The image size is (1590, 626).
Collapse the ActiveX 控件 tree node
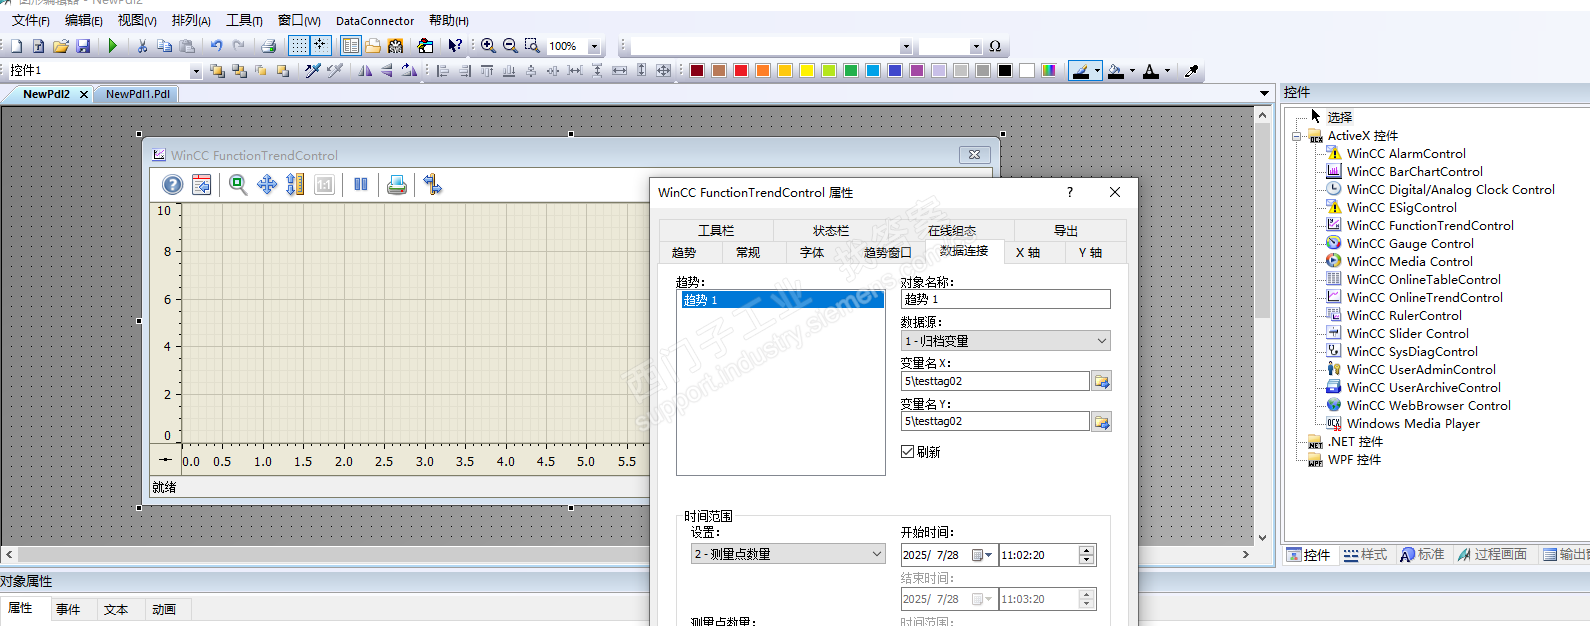pyautogui.click(x=1297, y=136)
